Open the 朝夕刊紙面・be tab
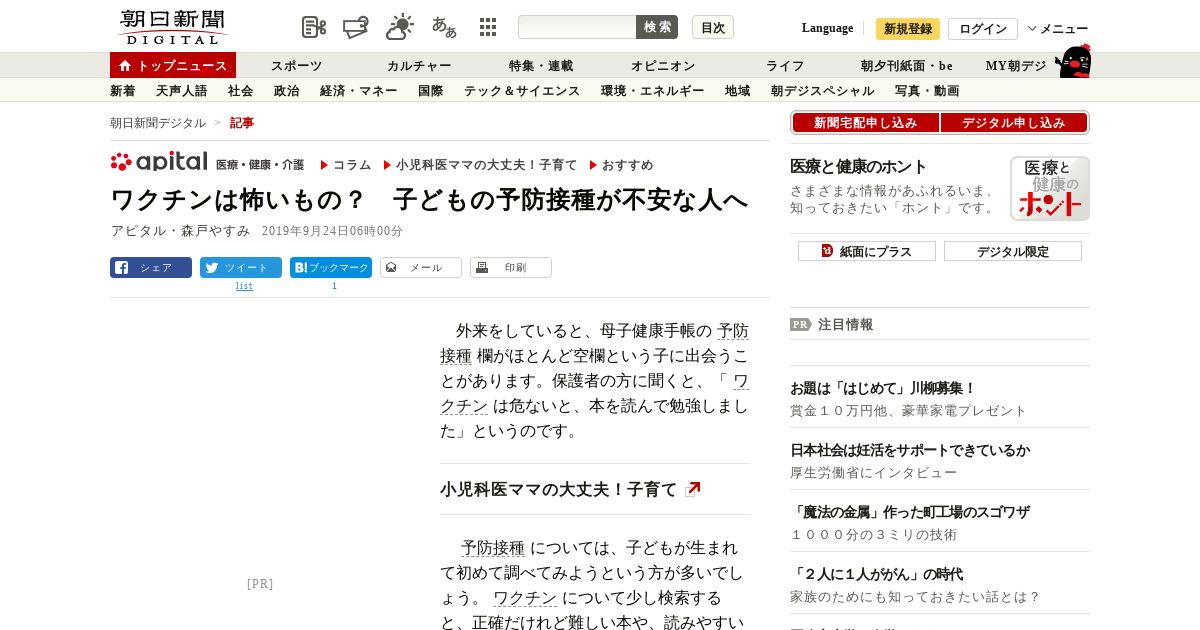This screenshot has width=1200, height=630. [x=907, y=66]
